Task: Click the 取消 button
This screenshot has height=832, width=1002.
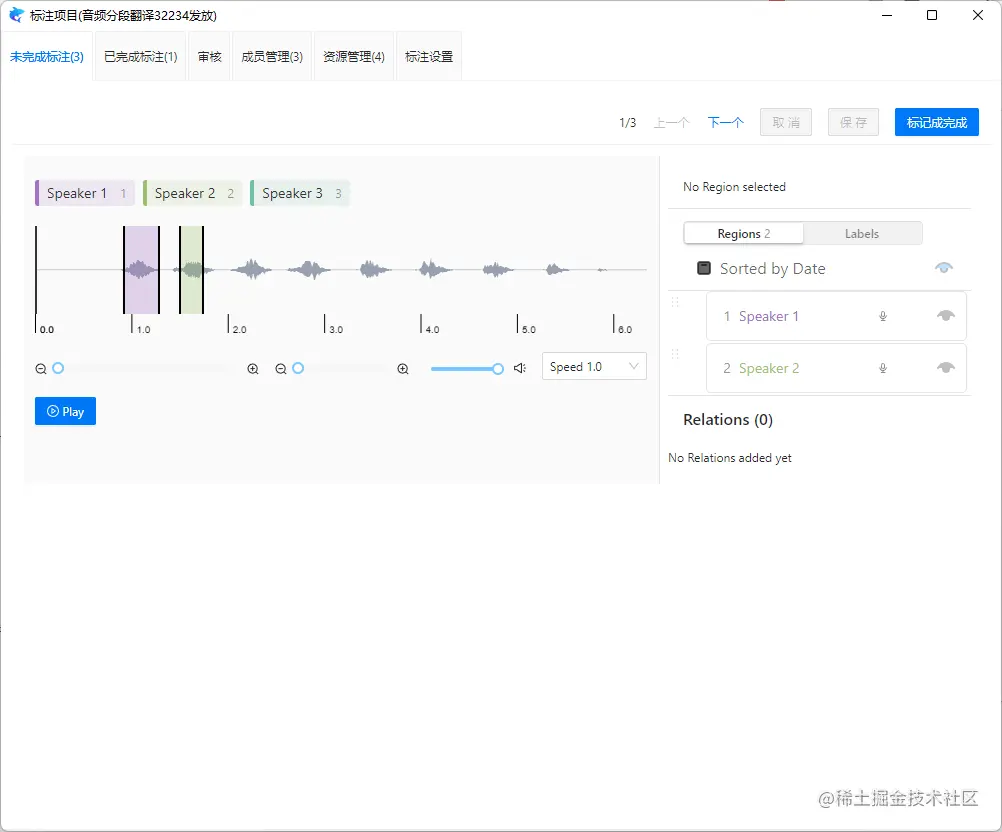Action: click(x=786, y=122)
